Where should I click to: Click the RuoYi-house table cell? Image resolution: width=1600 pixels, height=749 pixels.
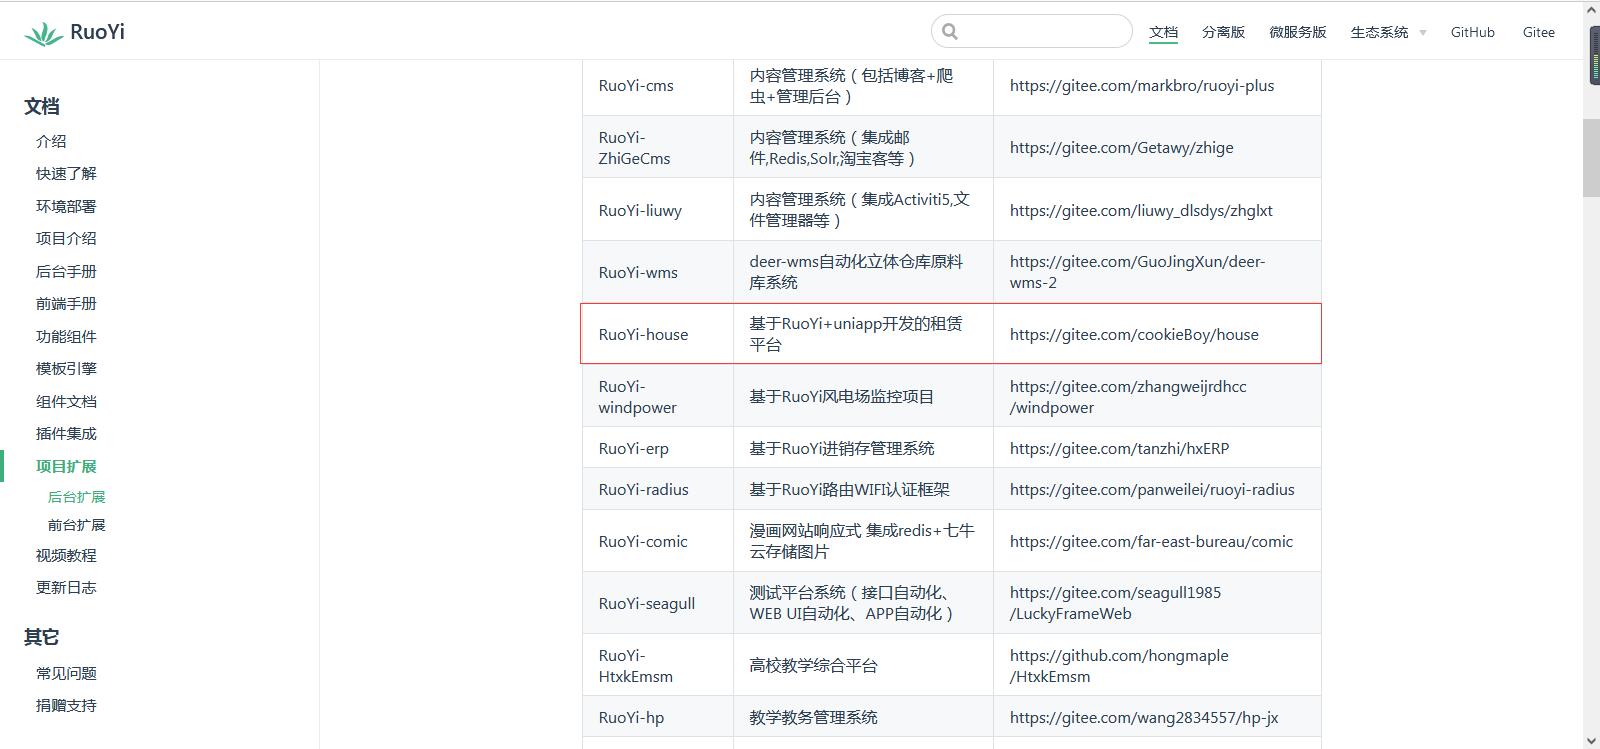click(x=658, y=334)
